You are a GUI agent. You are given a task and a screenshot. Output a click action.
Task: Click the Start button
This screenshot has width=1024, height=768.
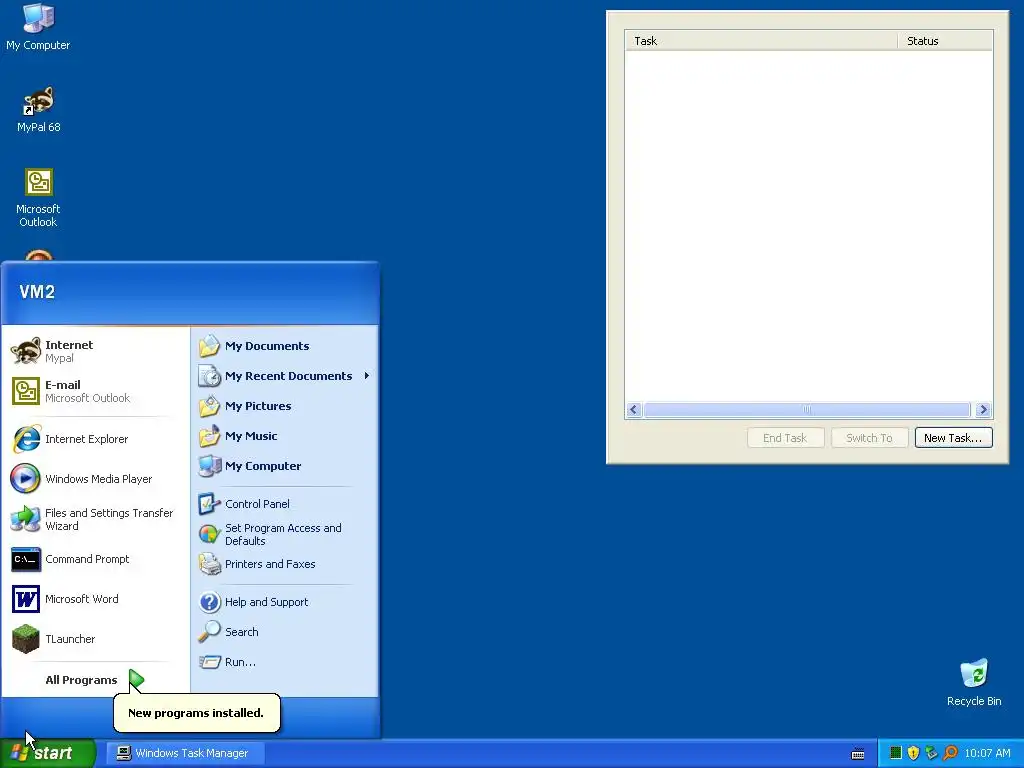tap(48, 753)
